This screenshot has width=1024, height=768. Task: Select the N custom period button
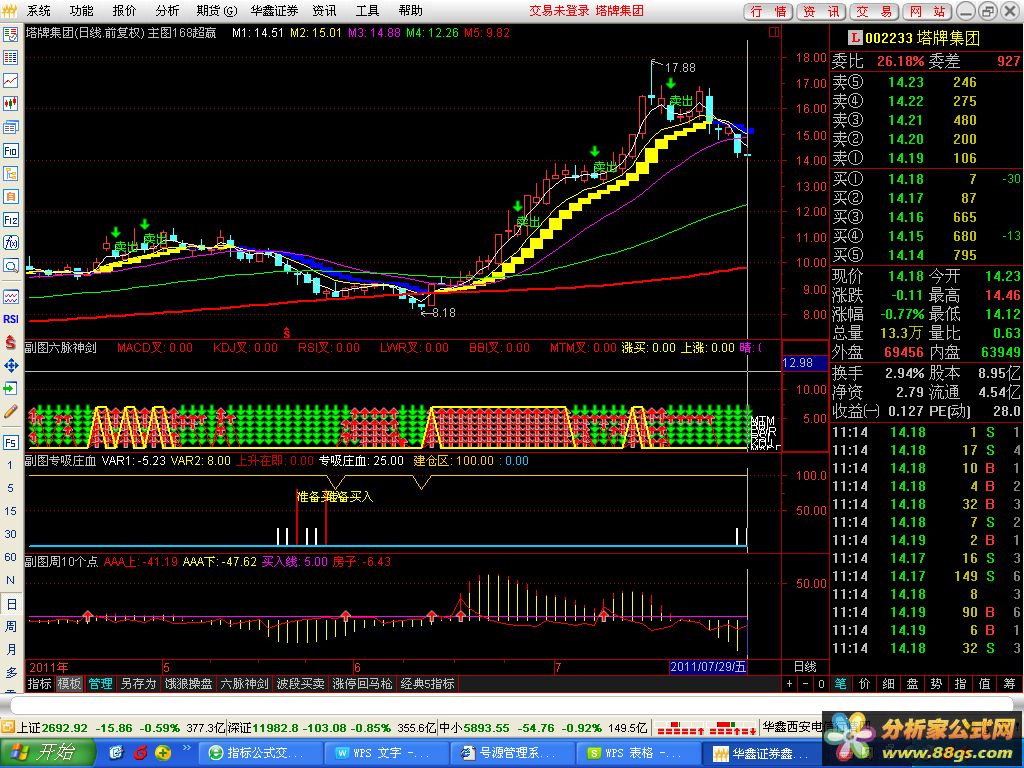click(10, 580)
